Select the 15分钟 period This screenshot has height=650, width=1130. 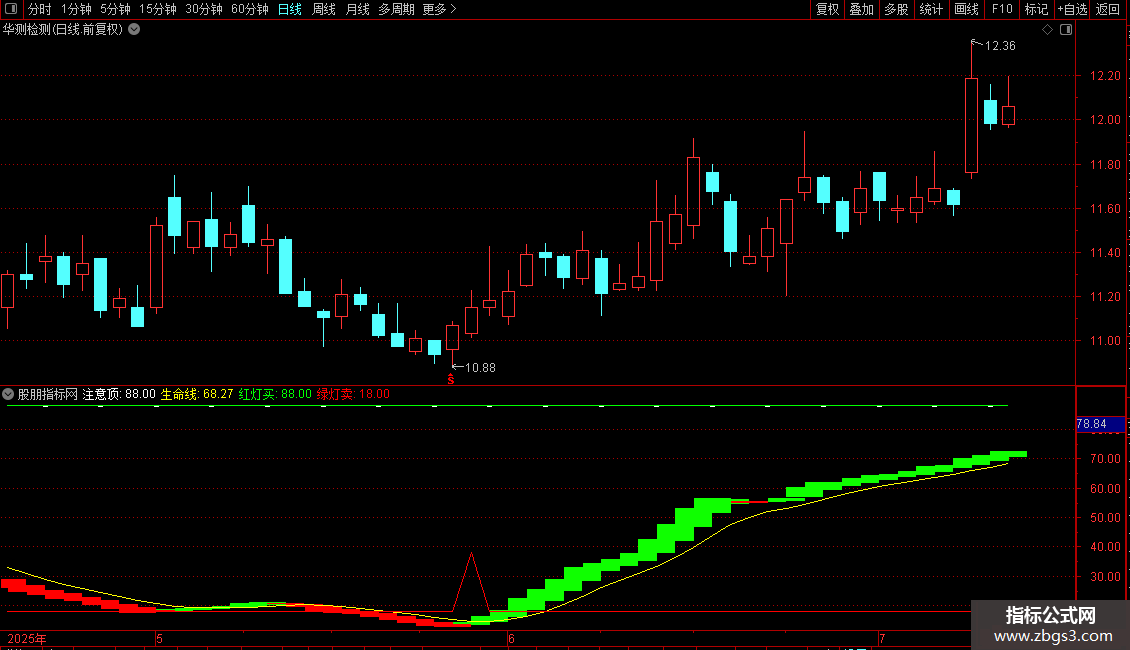click(158, 9)
